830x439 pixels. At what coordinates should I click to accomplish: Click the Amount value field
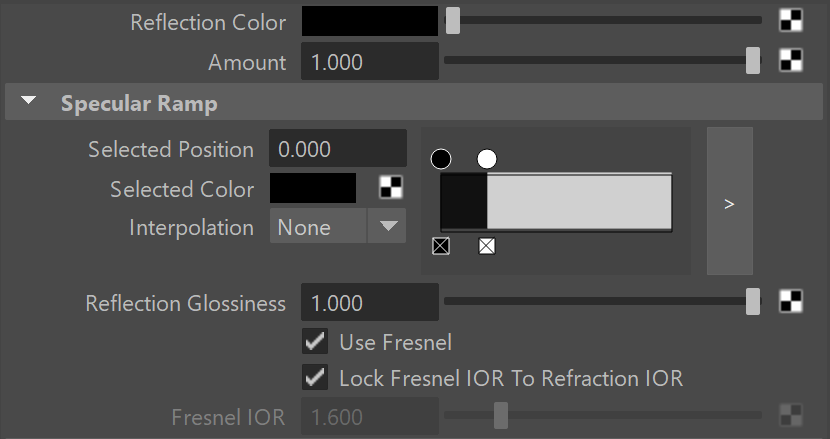coord(369,61)
